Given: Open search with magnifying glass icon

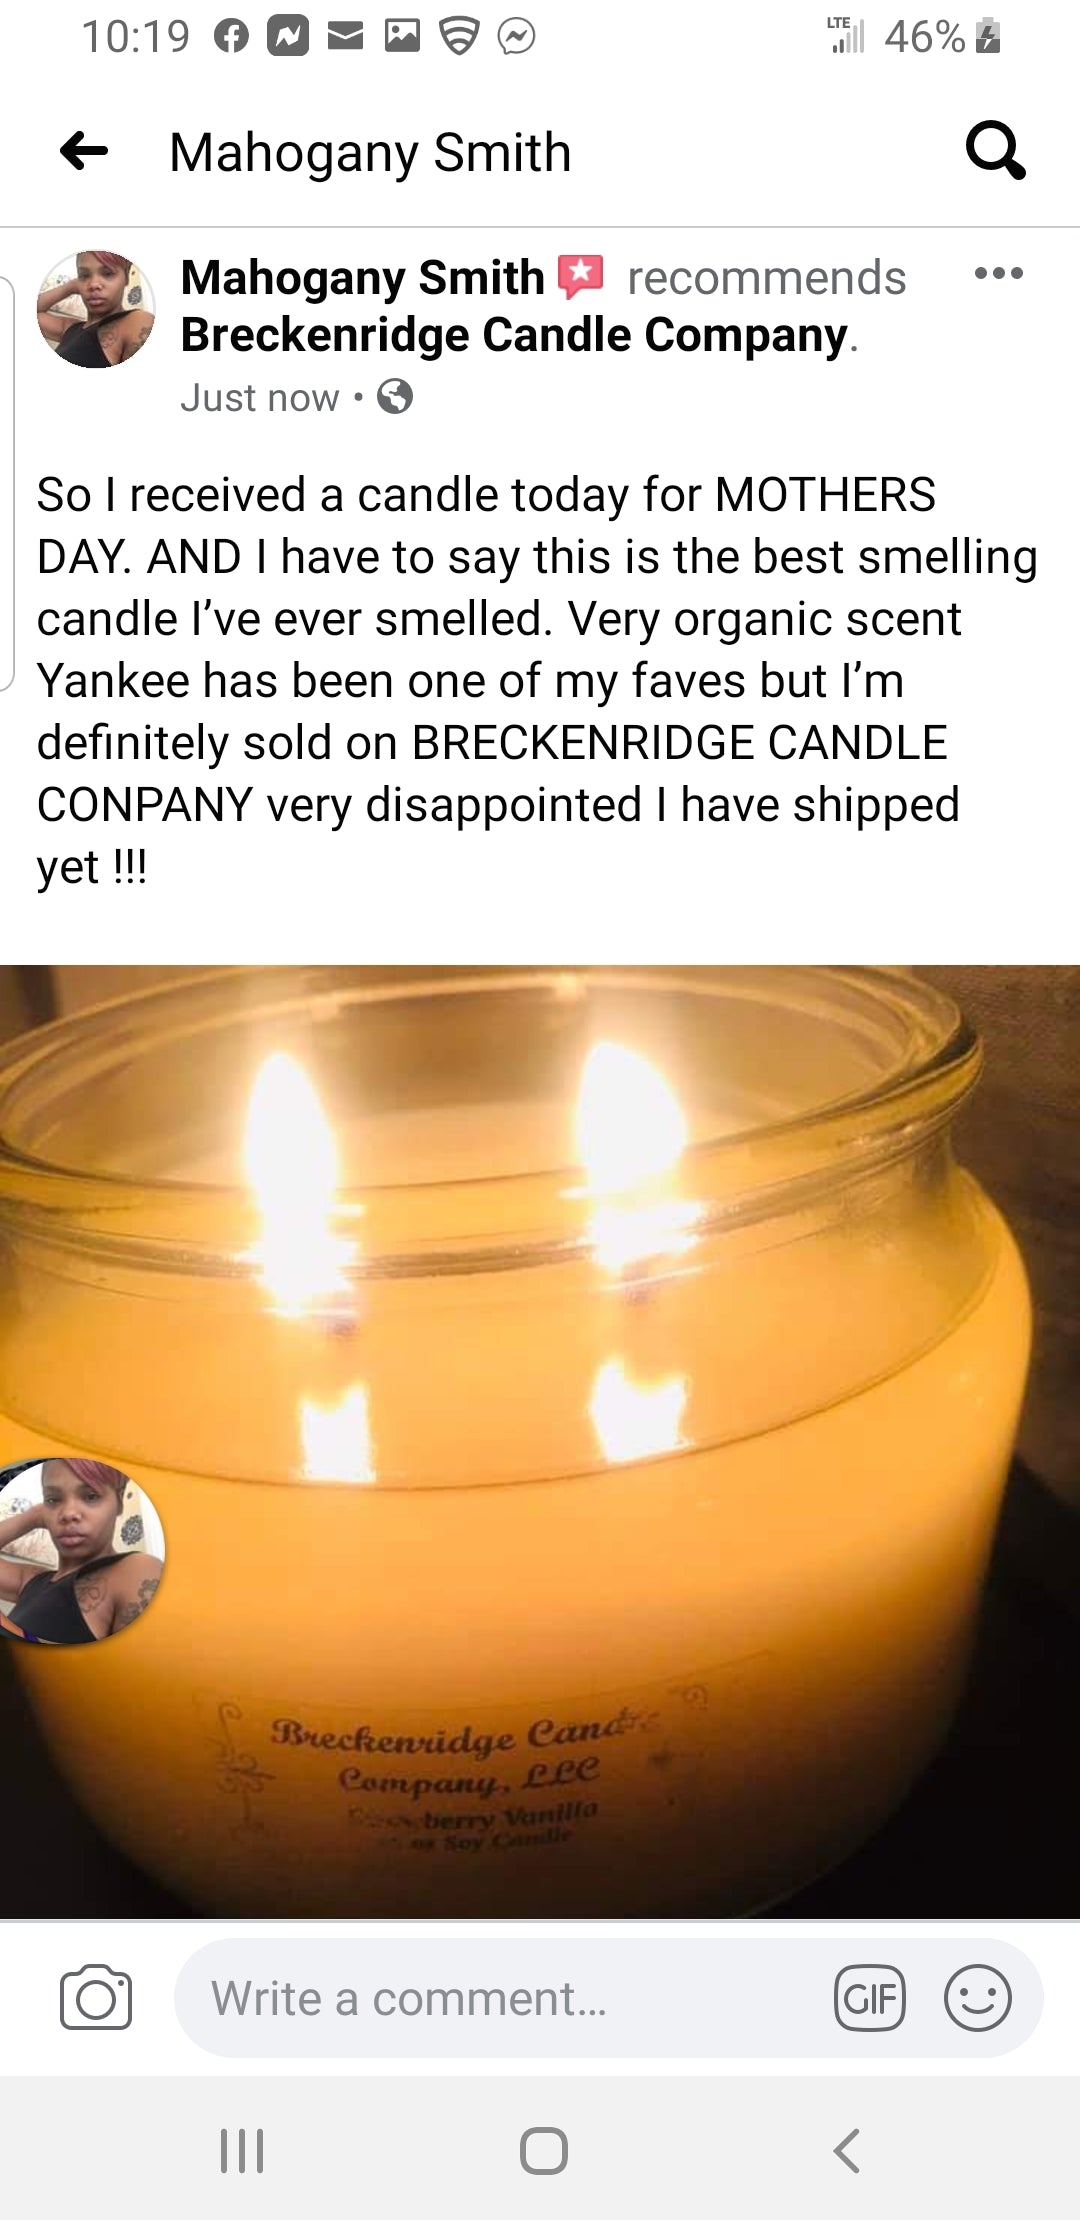Looking at the screenshot, I should coord(995,151).
